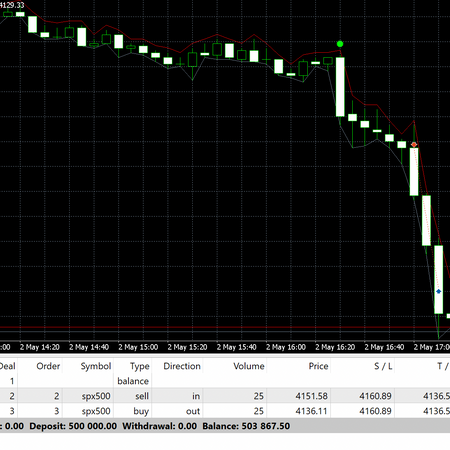Sort deals by the Direction column header
450x450 pixels.
tap(182, 366)
